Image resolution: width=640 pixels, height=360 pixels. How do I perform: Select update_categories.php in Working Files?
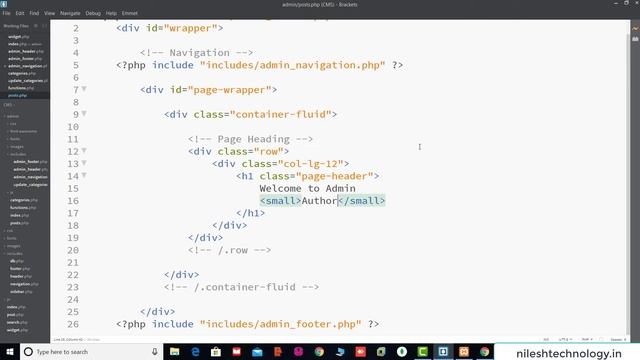pyautogui.click(x=27, y=81)
